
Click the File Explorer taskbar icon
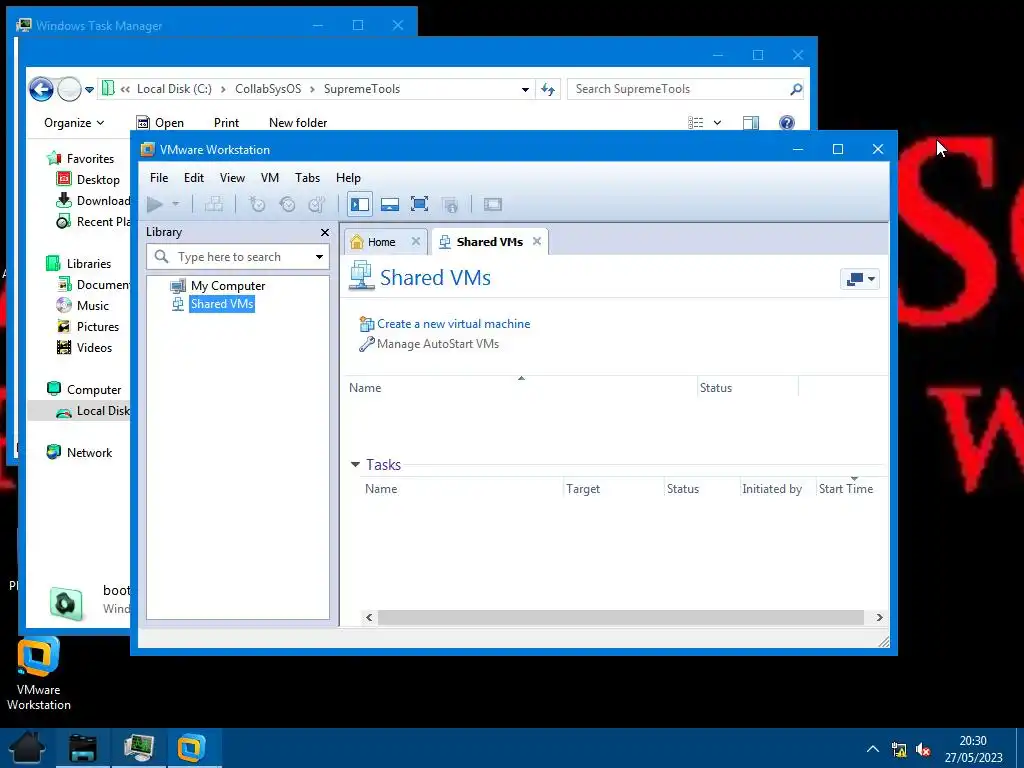83,748
